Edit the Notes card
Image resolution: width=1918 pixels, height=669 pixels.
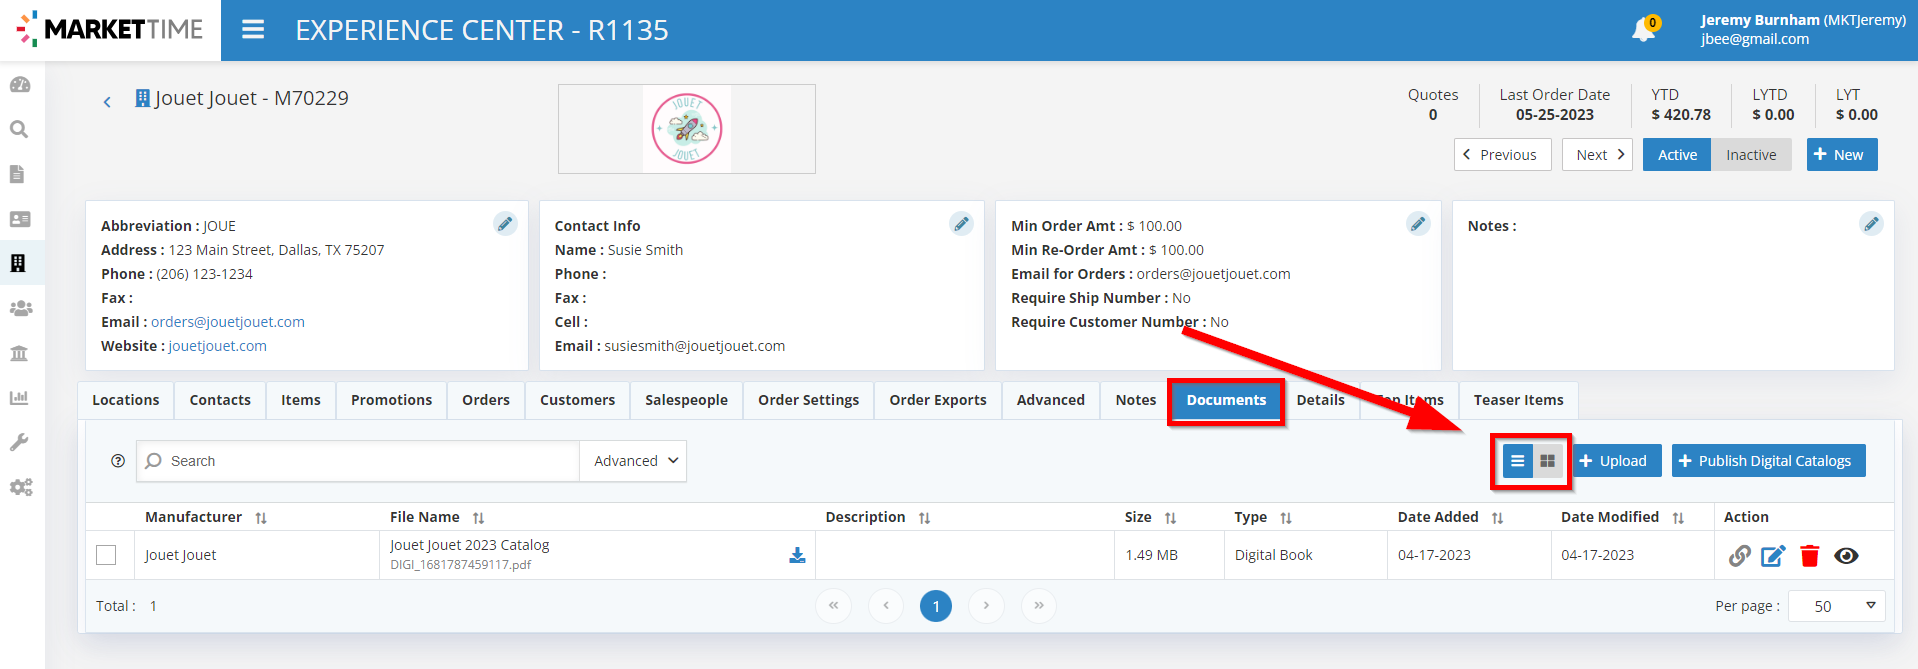click(1871, 224)
